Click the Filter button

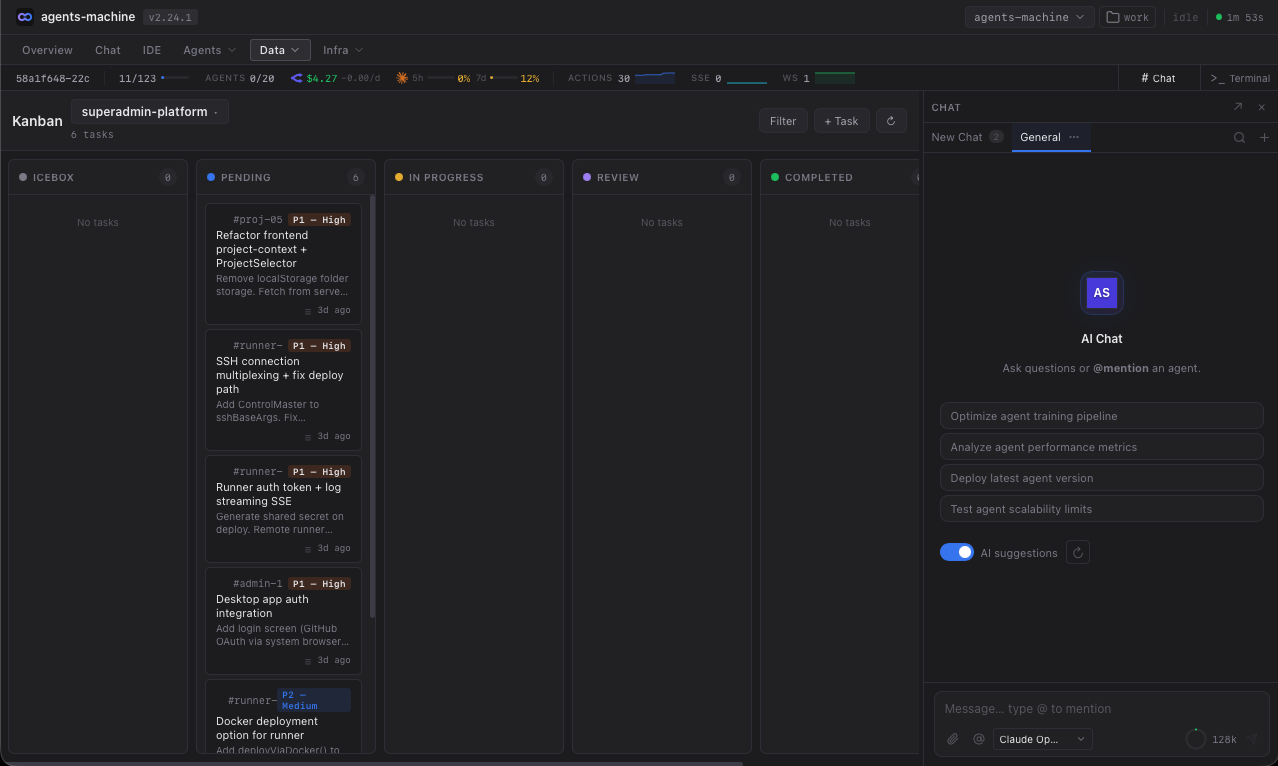pos(783,121)
